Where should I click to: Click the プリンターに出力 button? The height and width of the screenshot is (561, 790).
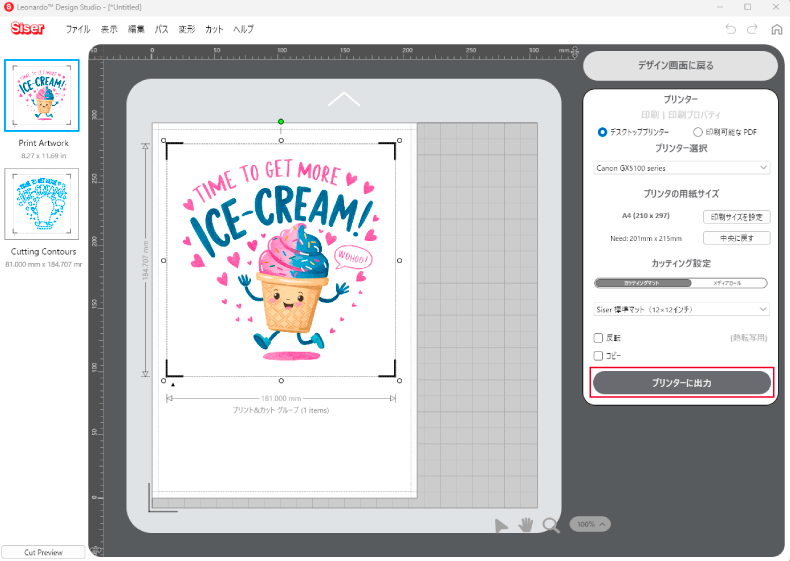682,383
